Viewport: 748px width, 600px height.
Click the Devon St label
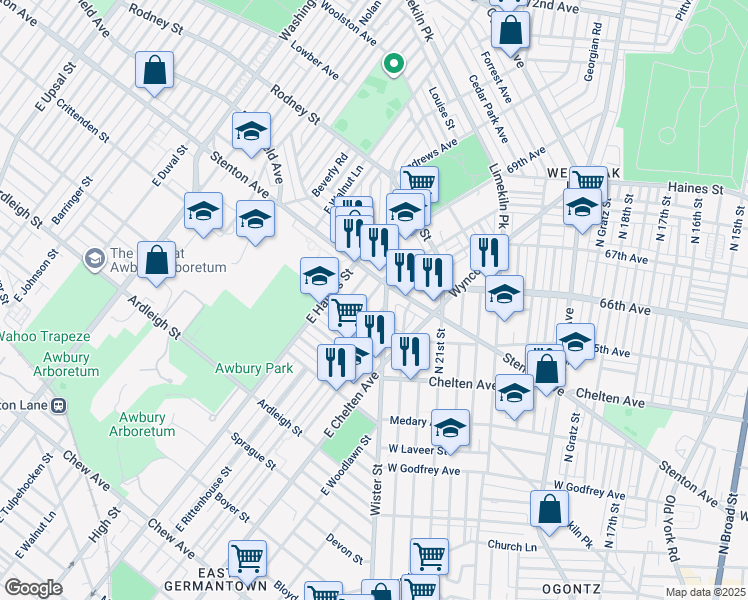point(344,548)
